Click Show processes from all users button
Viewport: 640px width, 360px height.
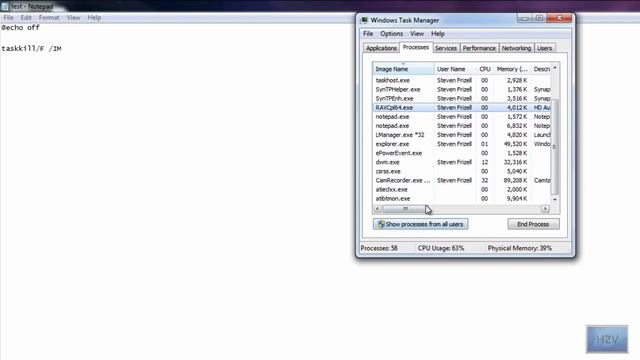(420, 224)
